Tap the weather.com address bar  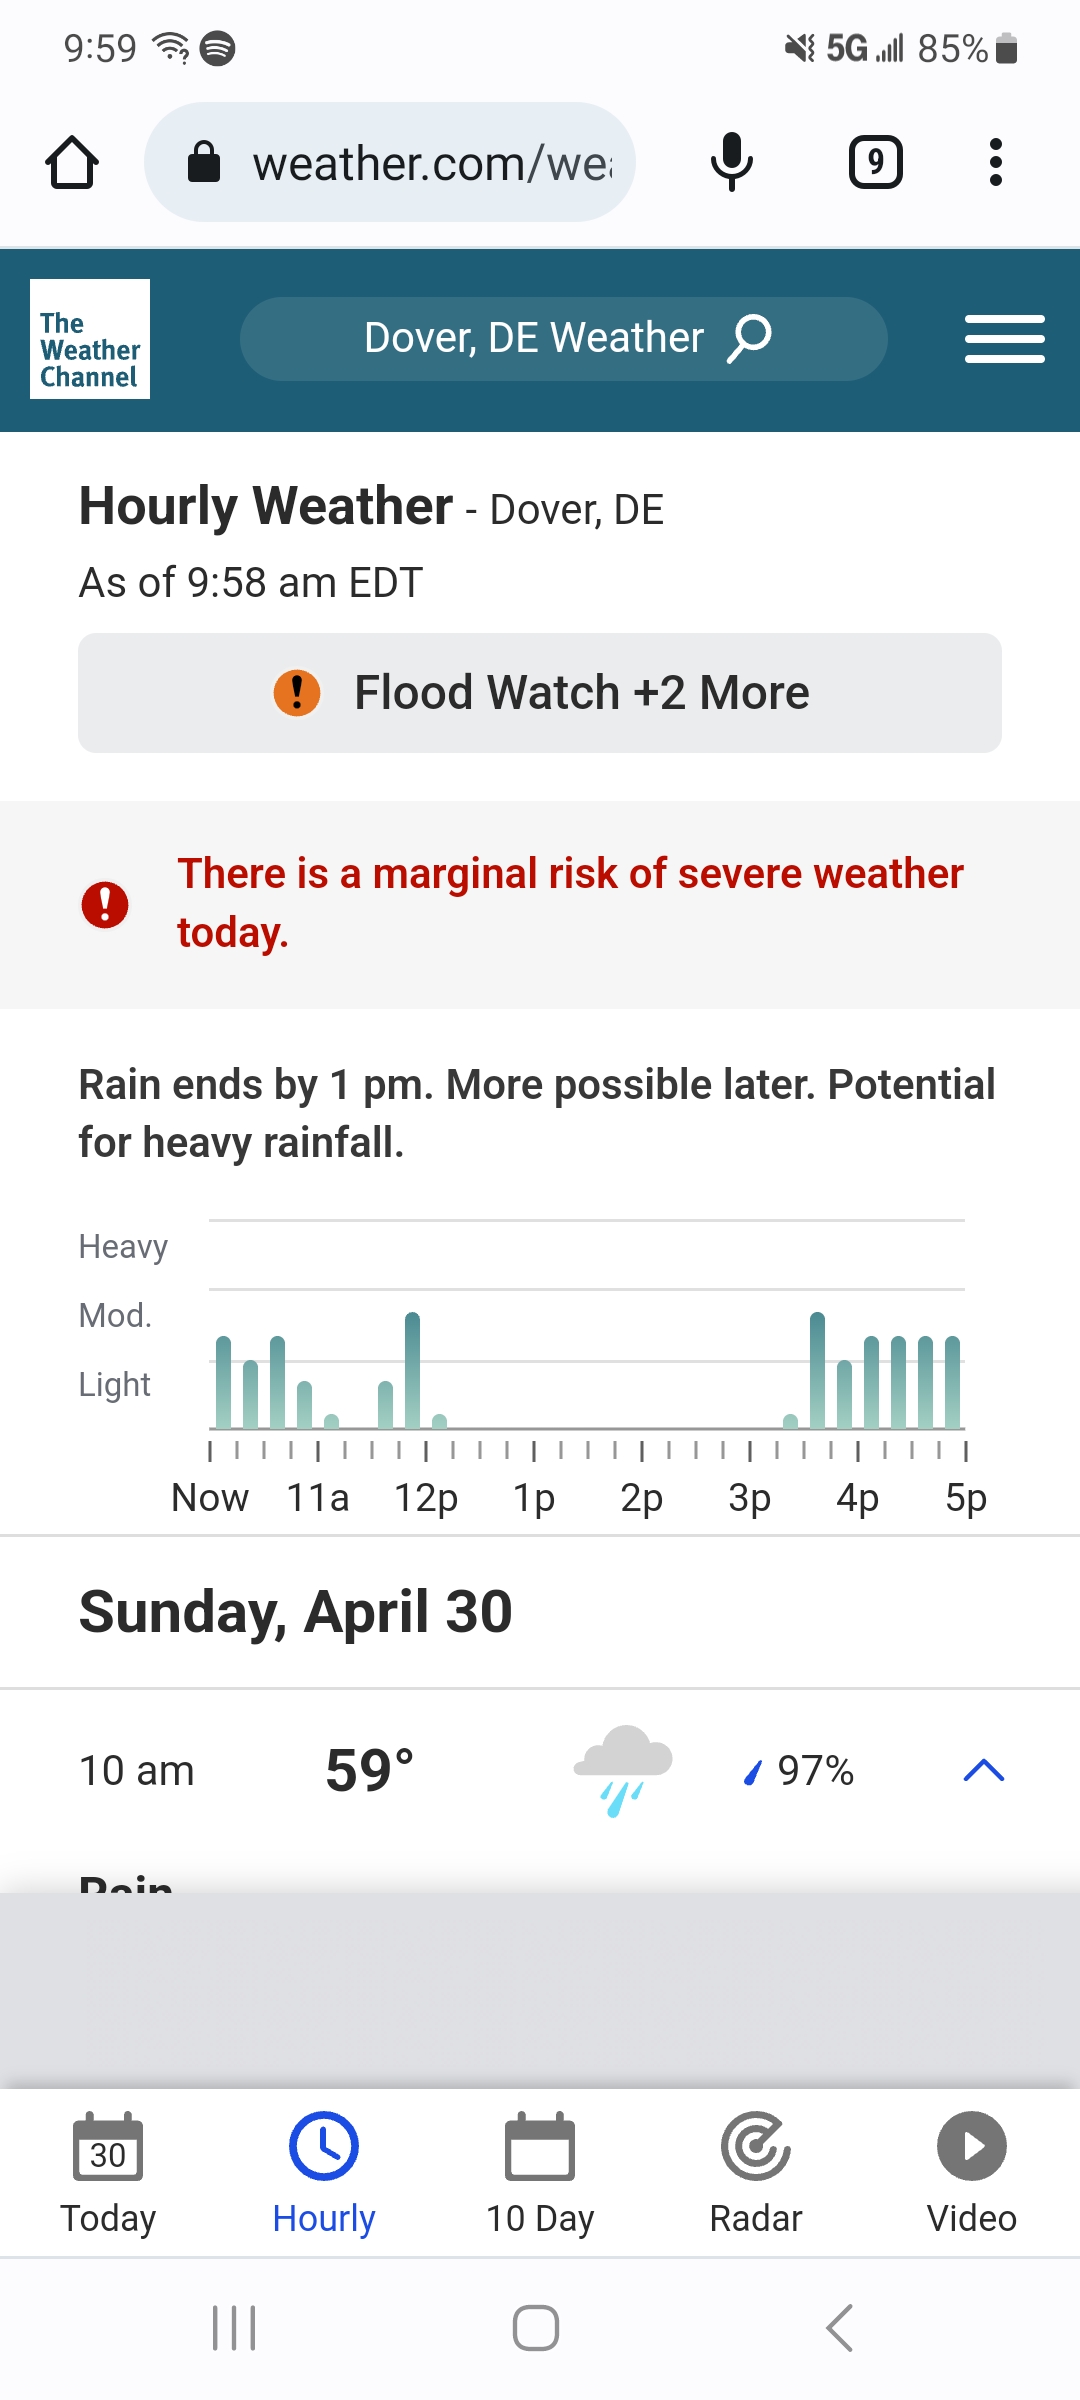pyautogui.click(x=400, y=163)
